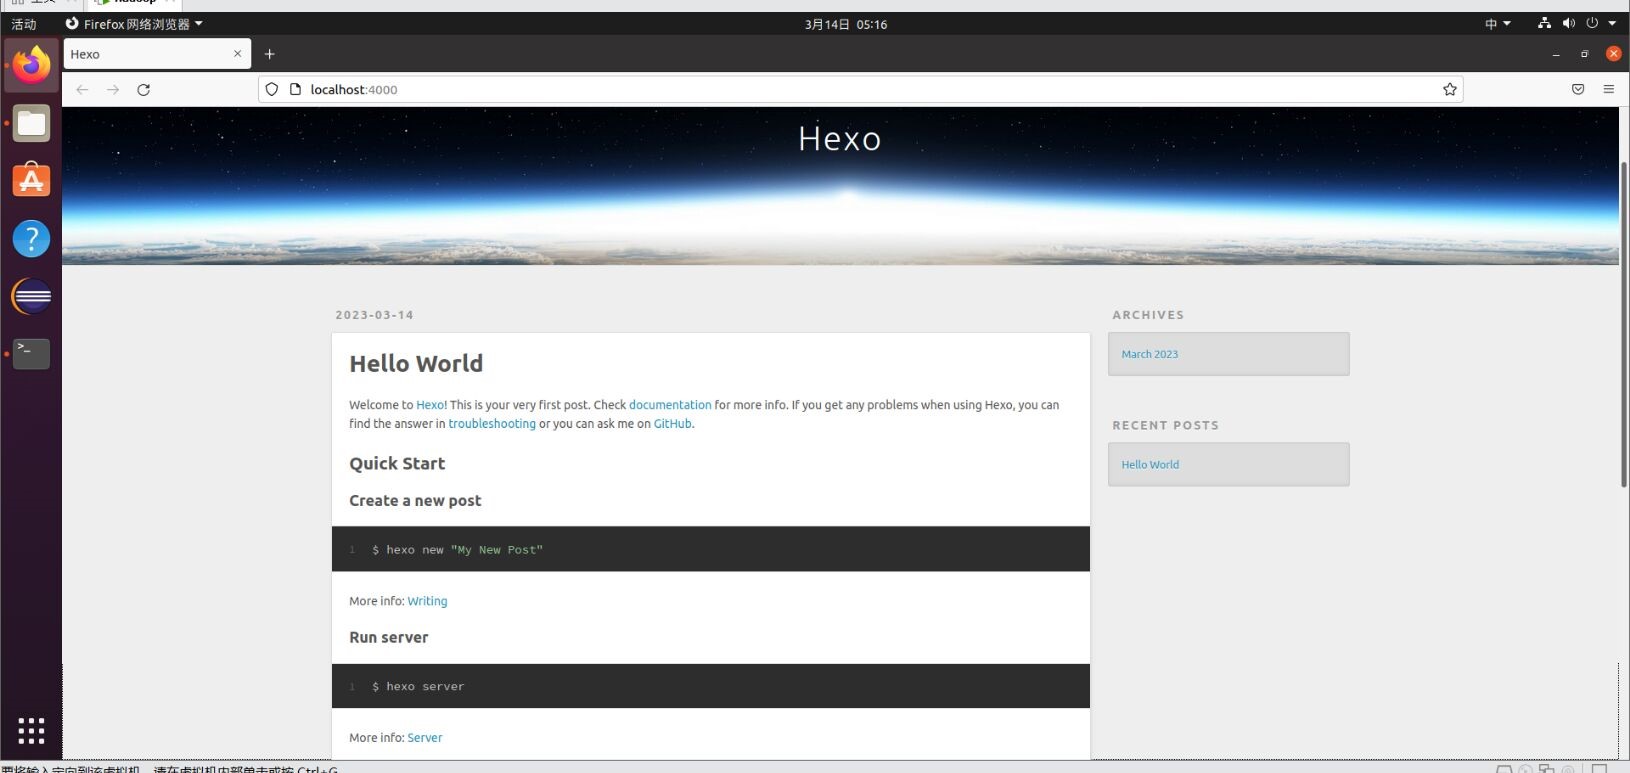Open the Terminal from the dock

click(31, 353)
